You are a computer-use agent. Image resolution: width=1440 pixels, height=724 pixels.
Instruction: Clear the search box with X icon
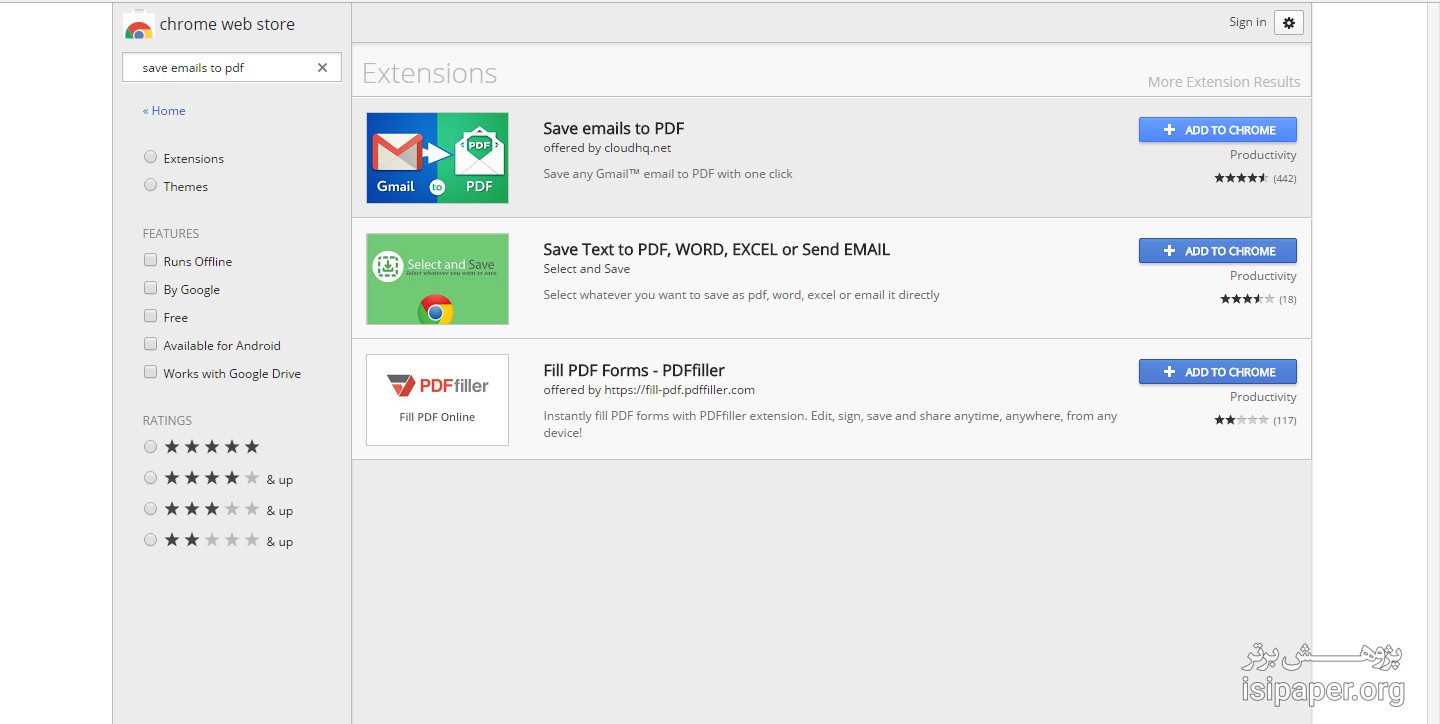point(322,68)
